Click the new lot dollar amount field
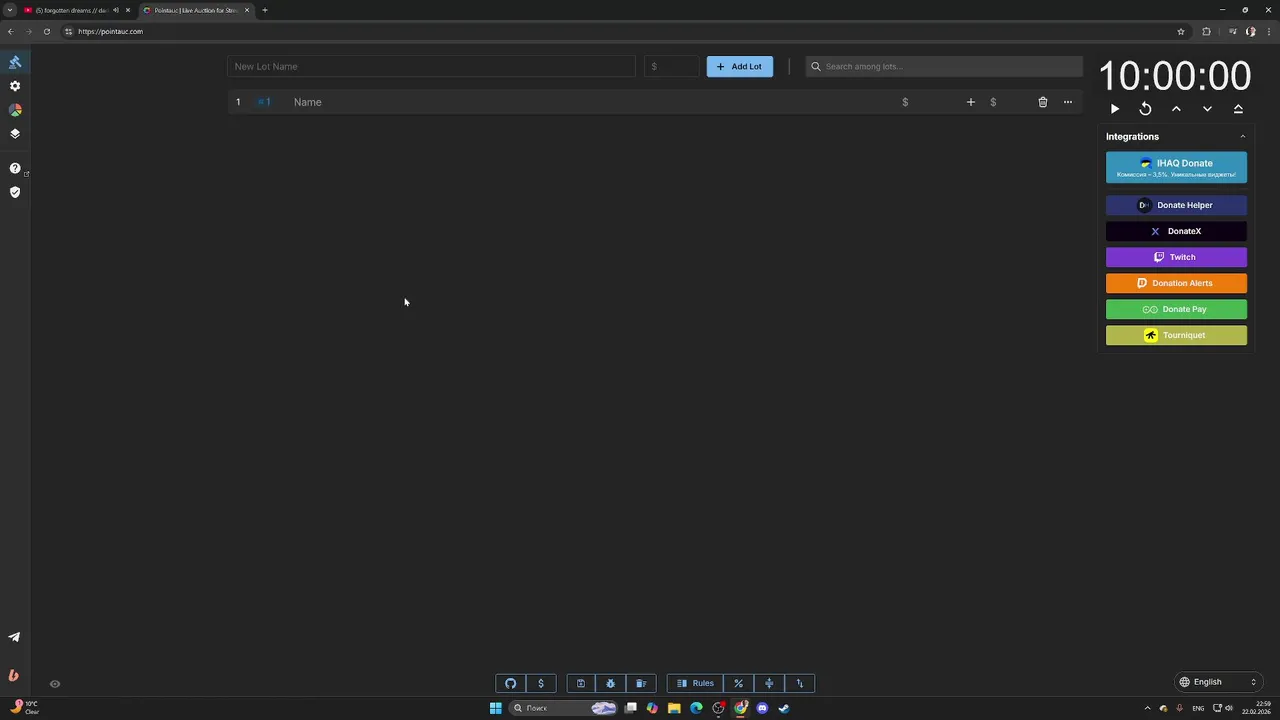 tap(671, 66)
